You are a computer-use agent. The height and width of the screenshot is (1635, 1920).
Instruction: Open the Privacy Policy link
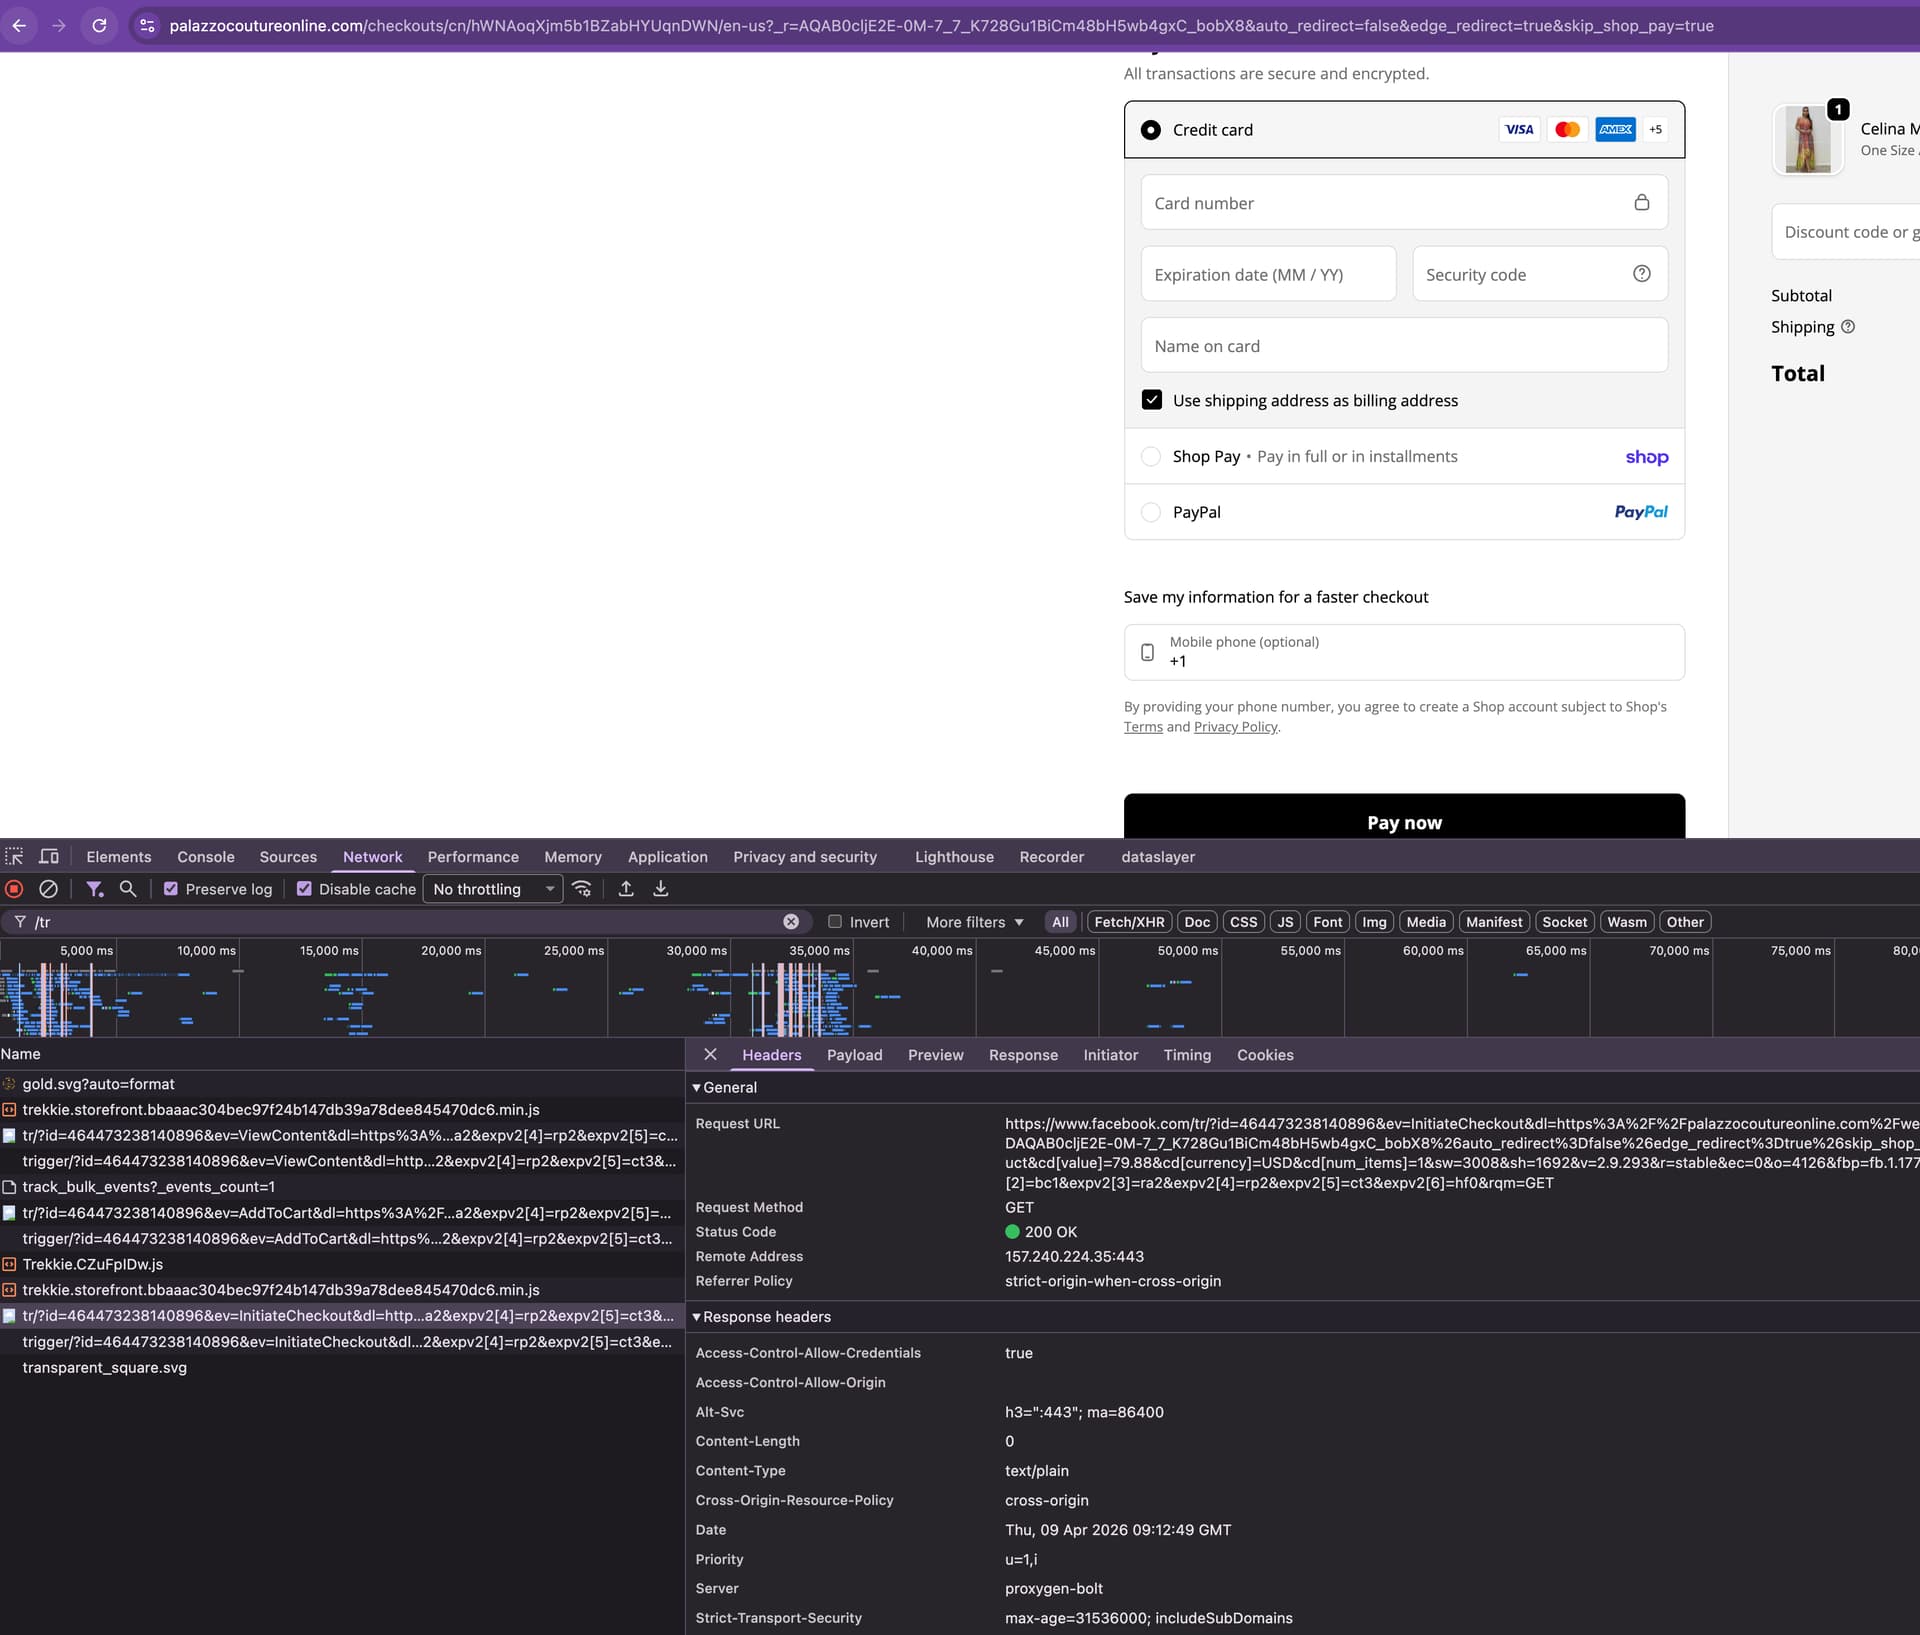tap(1235, 727)
